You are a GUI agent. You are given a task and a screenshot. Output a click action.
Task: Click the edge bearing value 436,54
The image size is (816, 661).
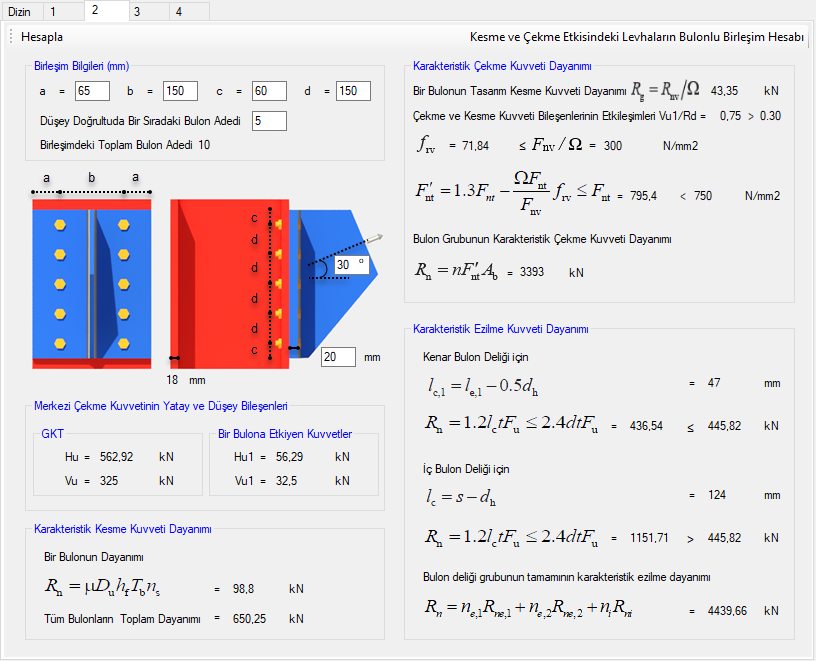tap(646, 426)
